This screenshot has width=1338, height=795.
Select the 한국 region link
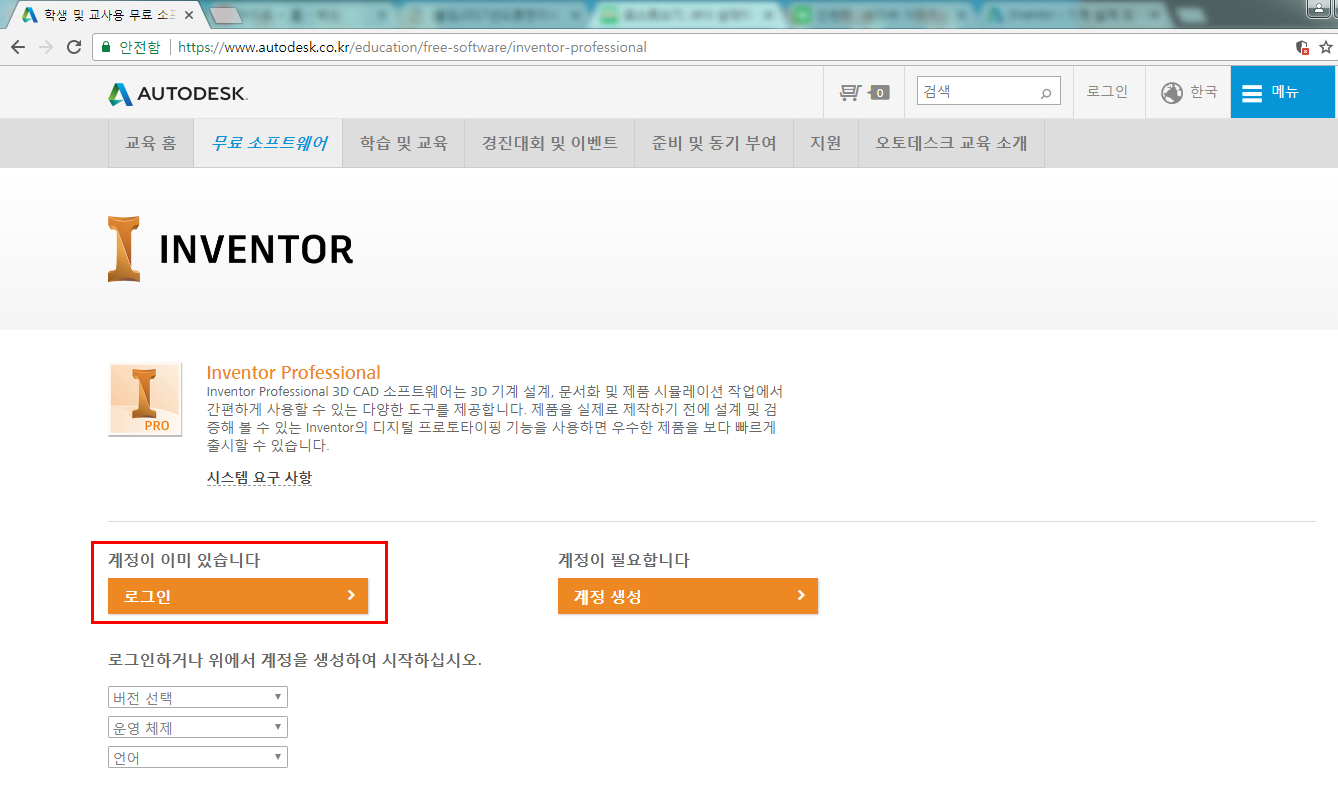click(1204, 91)
